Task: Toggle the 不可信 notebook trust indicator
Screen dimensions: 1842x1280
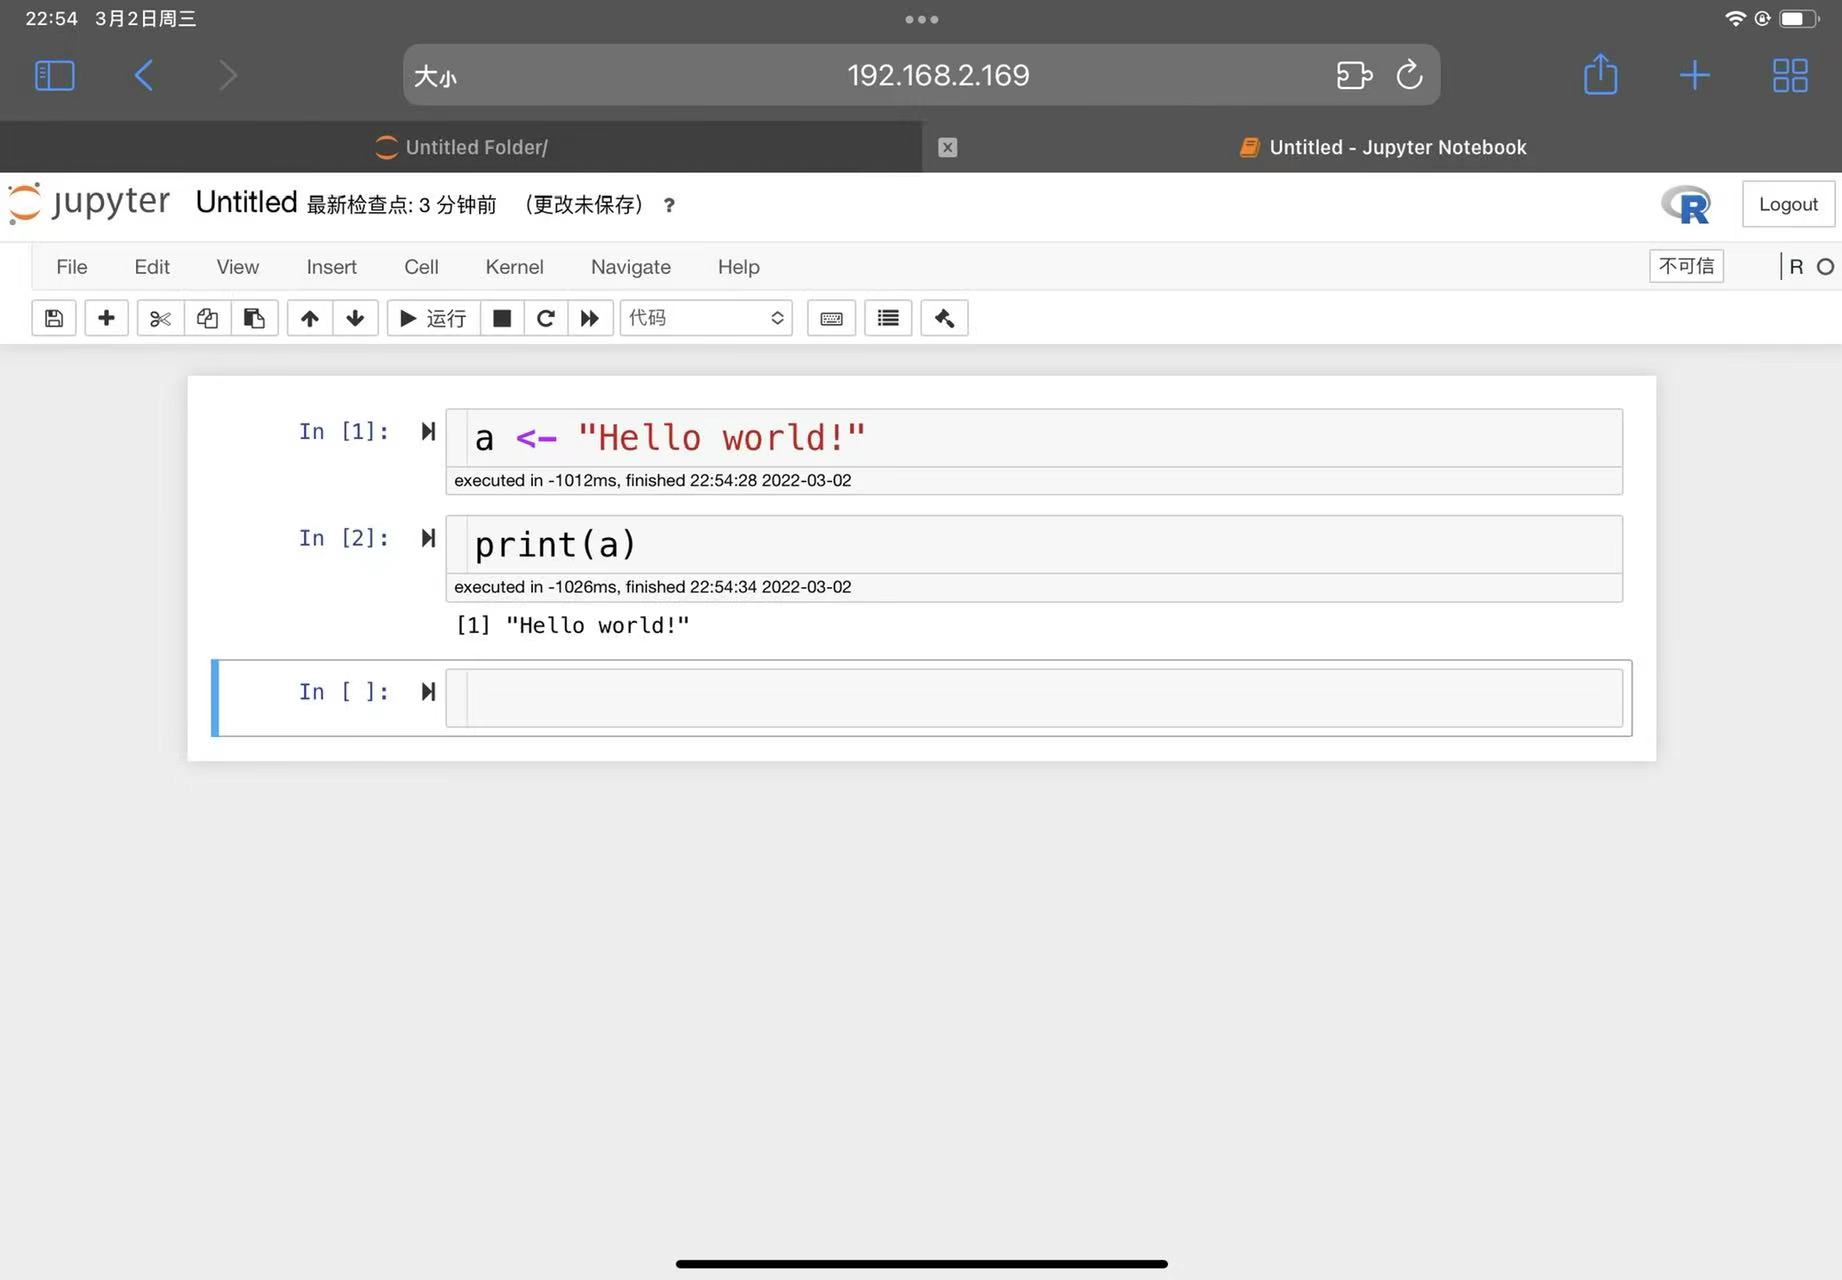Action: point(1686,266)
